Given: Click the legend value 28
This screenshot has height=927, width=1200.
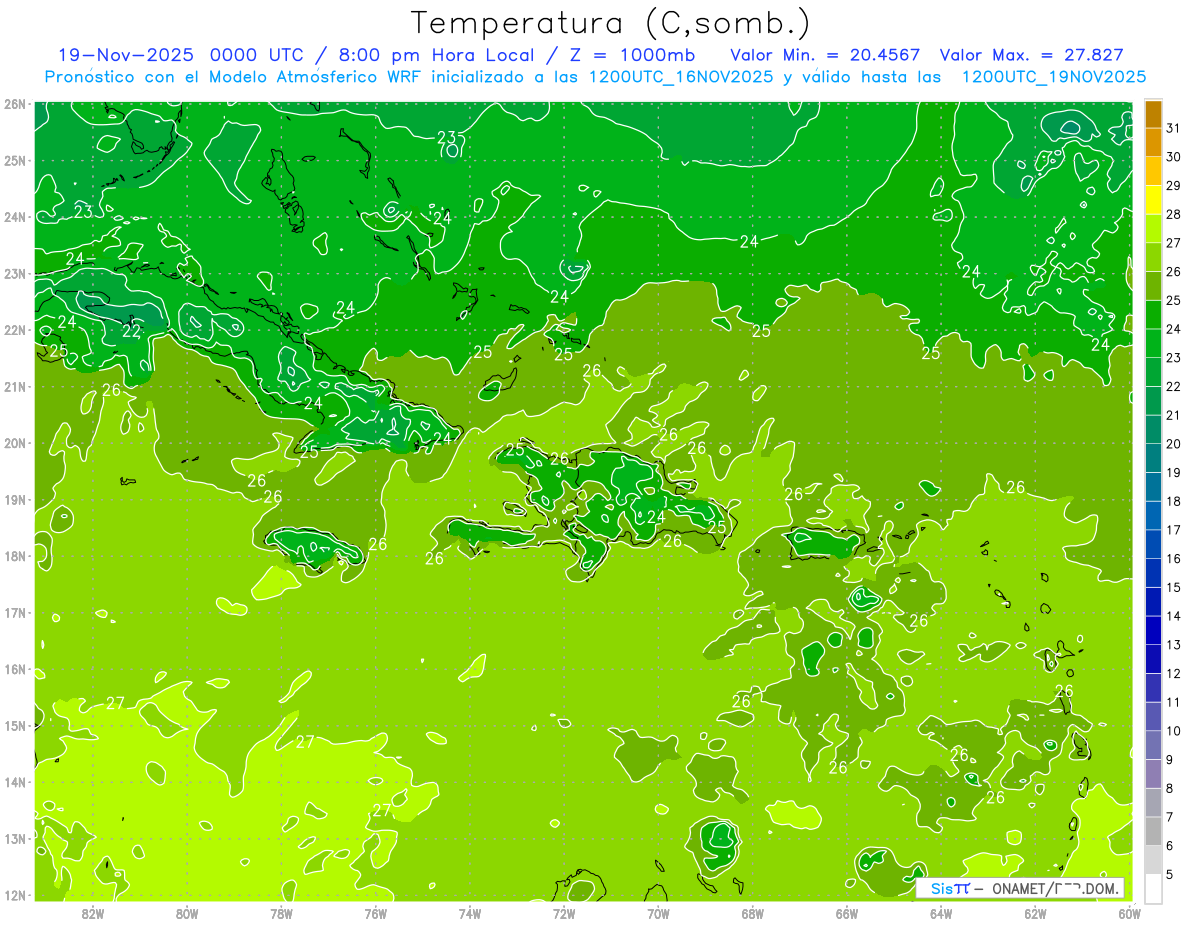Looking at the screenshot, I should [1173, 214].
